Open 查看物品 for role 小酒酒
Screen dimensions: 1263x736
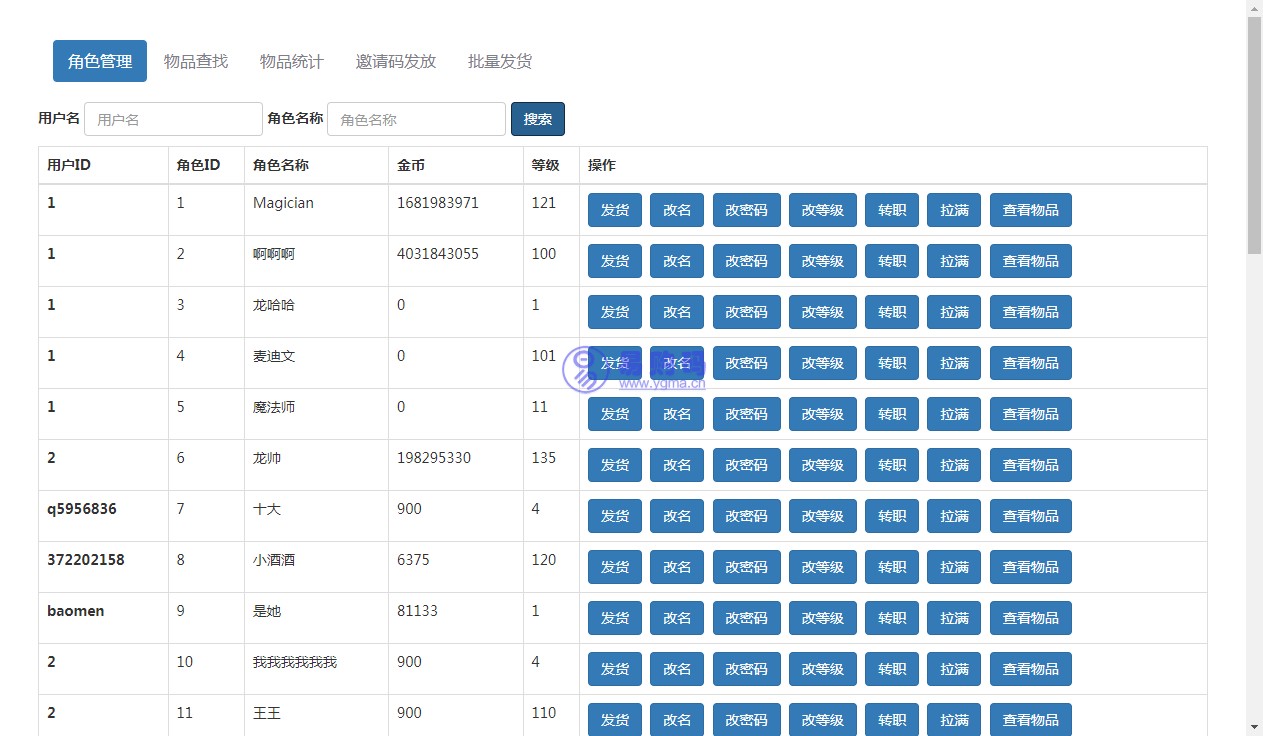point(1030,566)
